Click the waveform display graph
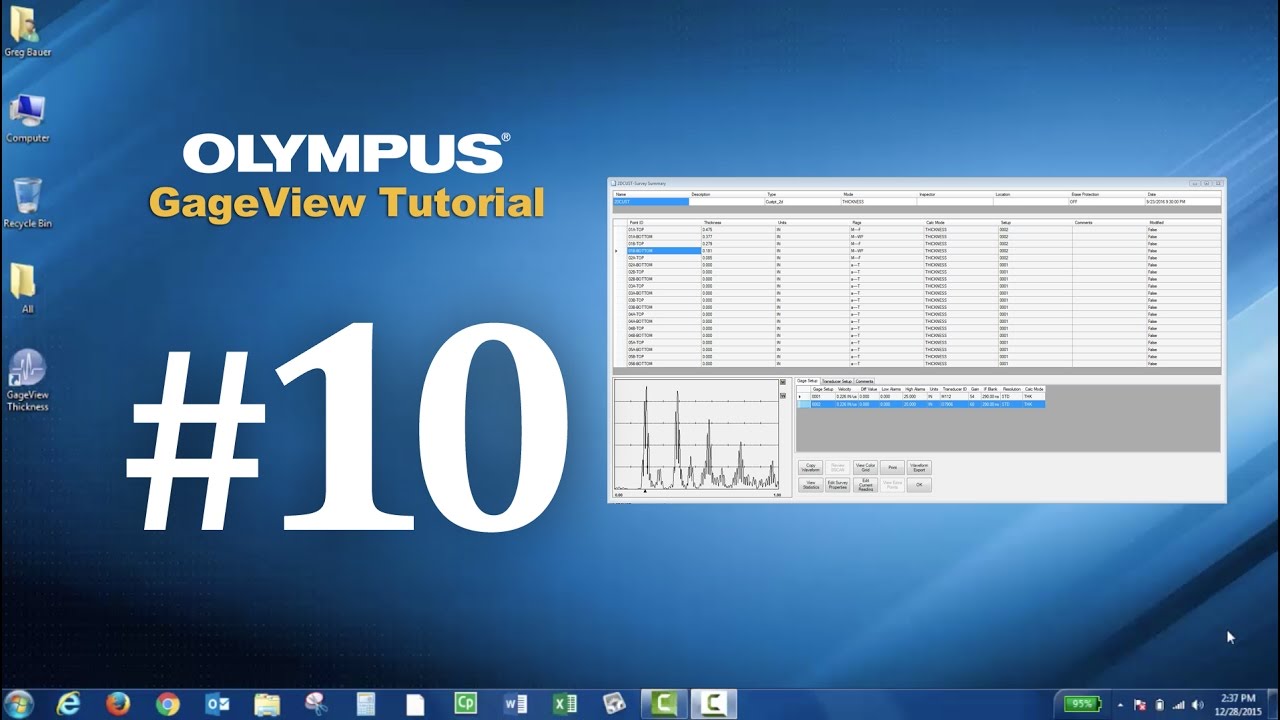The image size is (1280, 720). 696,436
